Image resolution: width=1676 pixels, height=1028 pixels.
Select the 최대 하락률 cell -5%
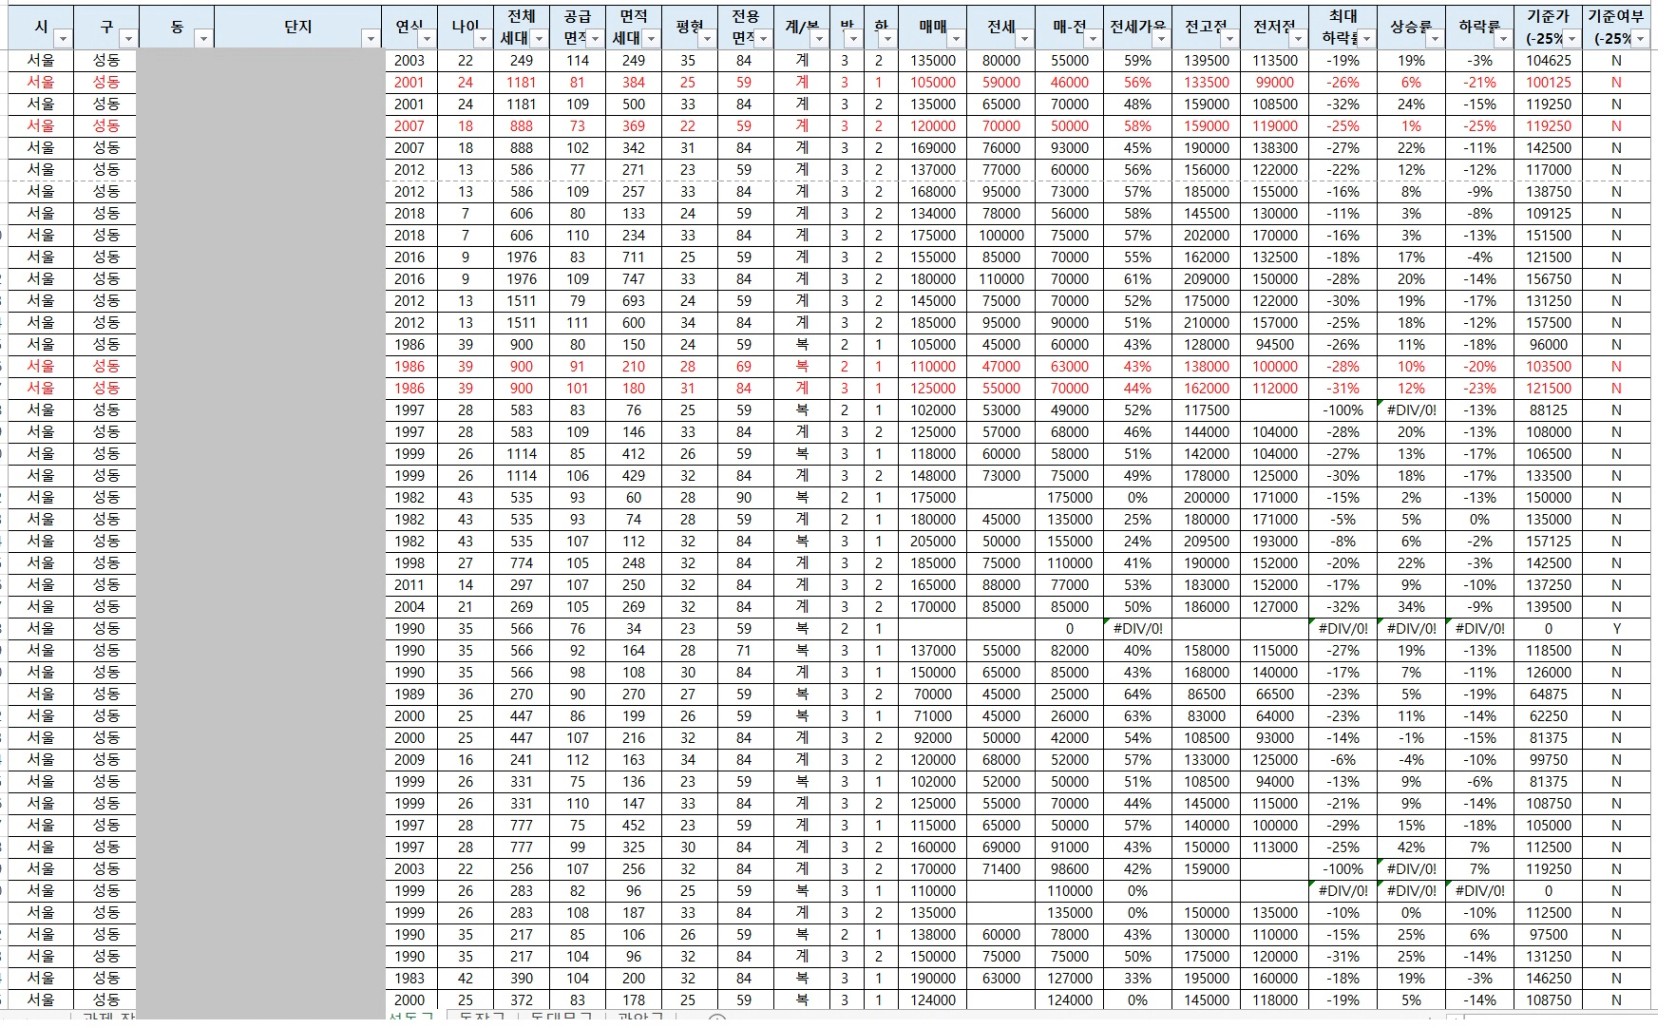click(x=1343, y=519)
